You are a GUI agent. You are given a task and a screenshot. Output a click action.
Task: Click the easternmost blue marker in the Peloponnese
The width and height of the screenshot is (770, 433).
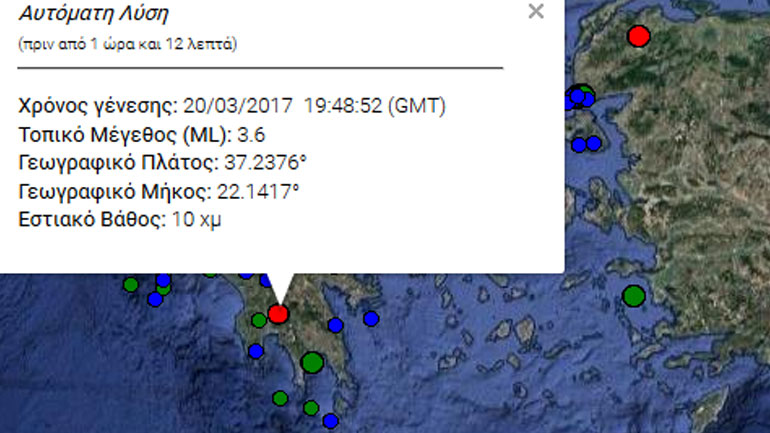click(371, 319)
